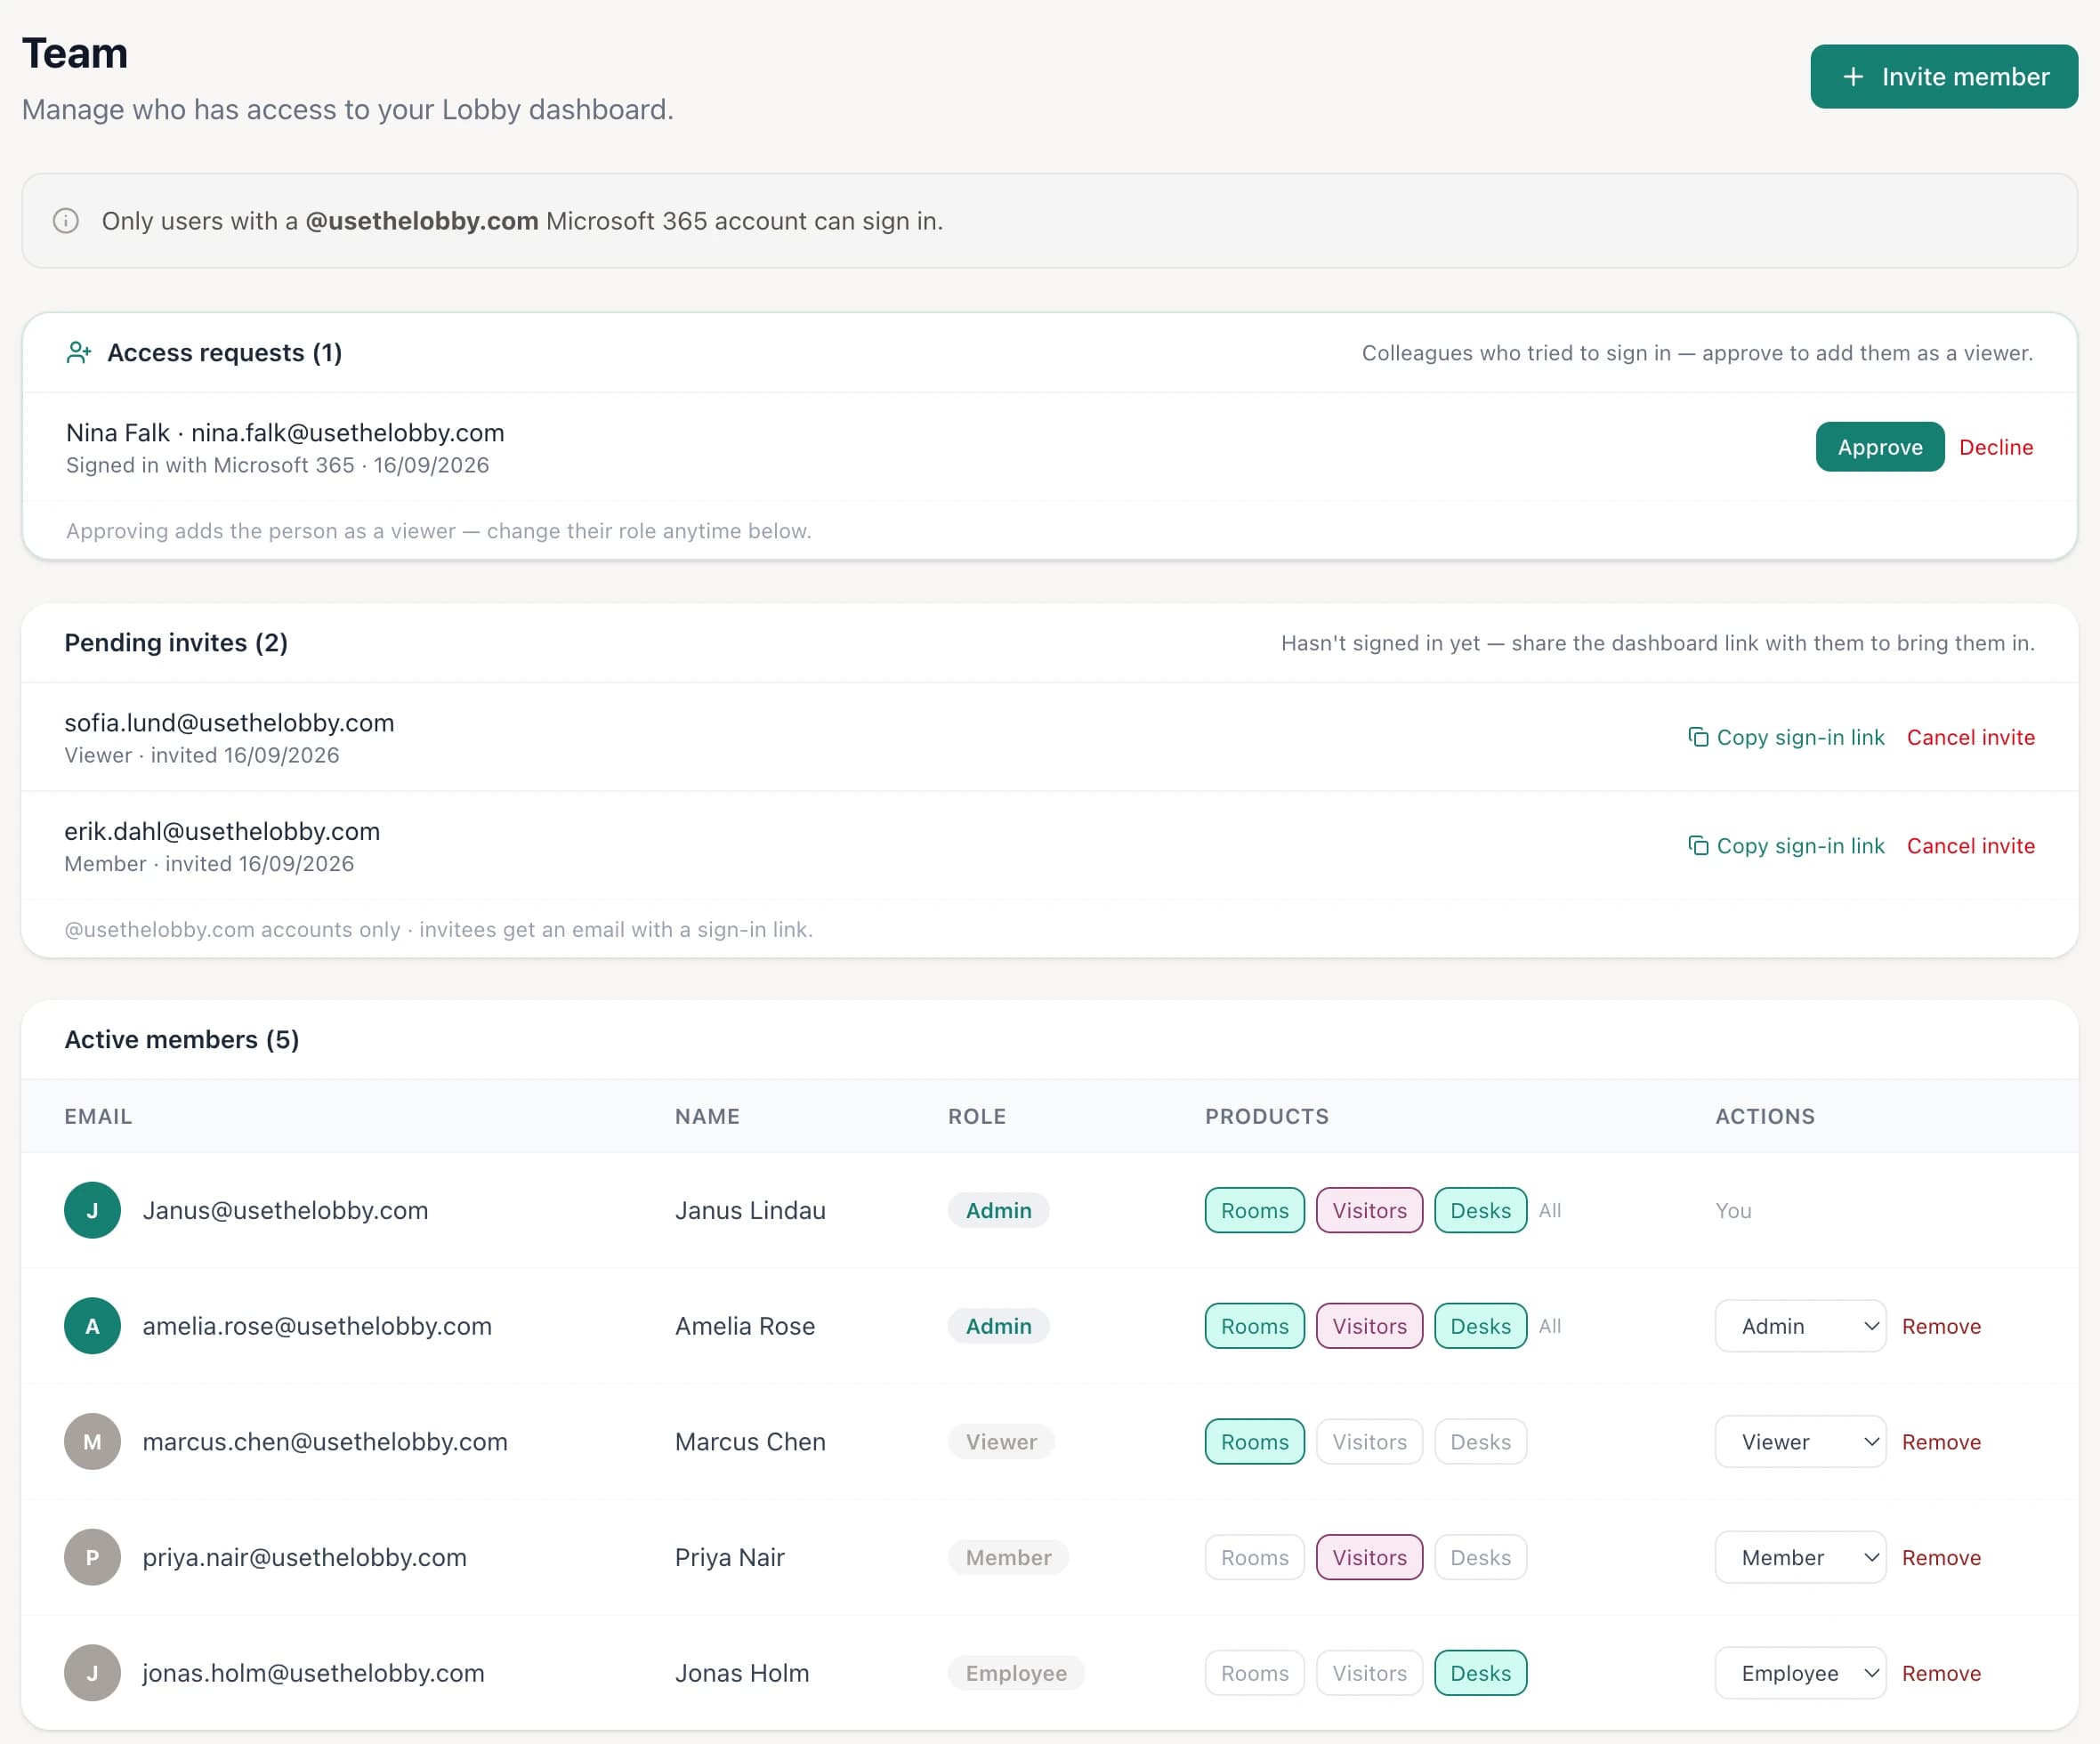This screenshot has width=2100, height=1744.
Task: Toggle Rooms product for Amelia Rose
Action: 1254,1326
